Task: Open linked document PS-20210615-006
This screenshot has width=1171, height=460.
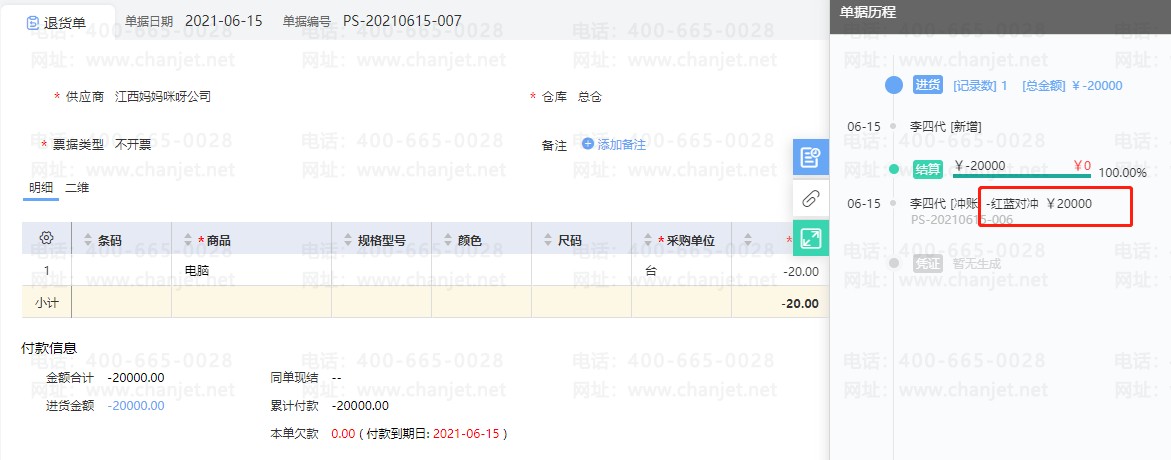Action: pyautogui.click(x=962, y=220)
